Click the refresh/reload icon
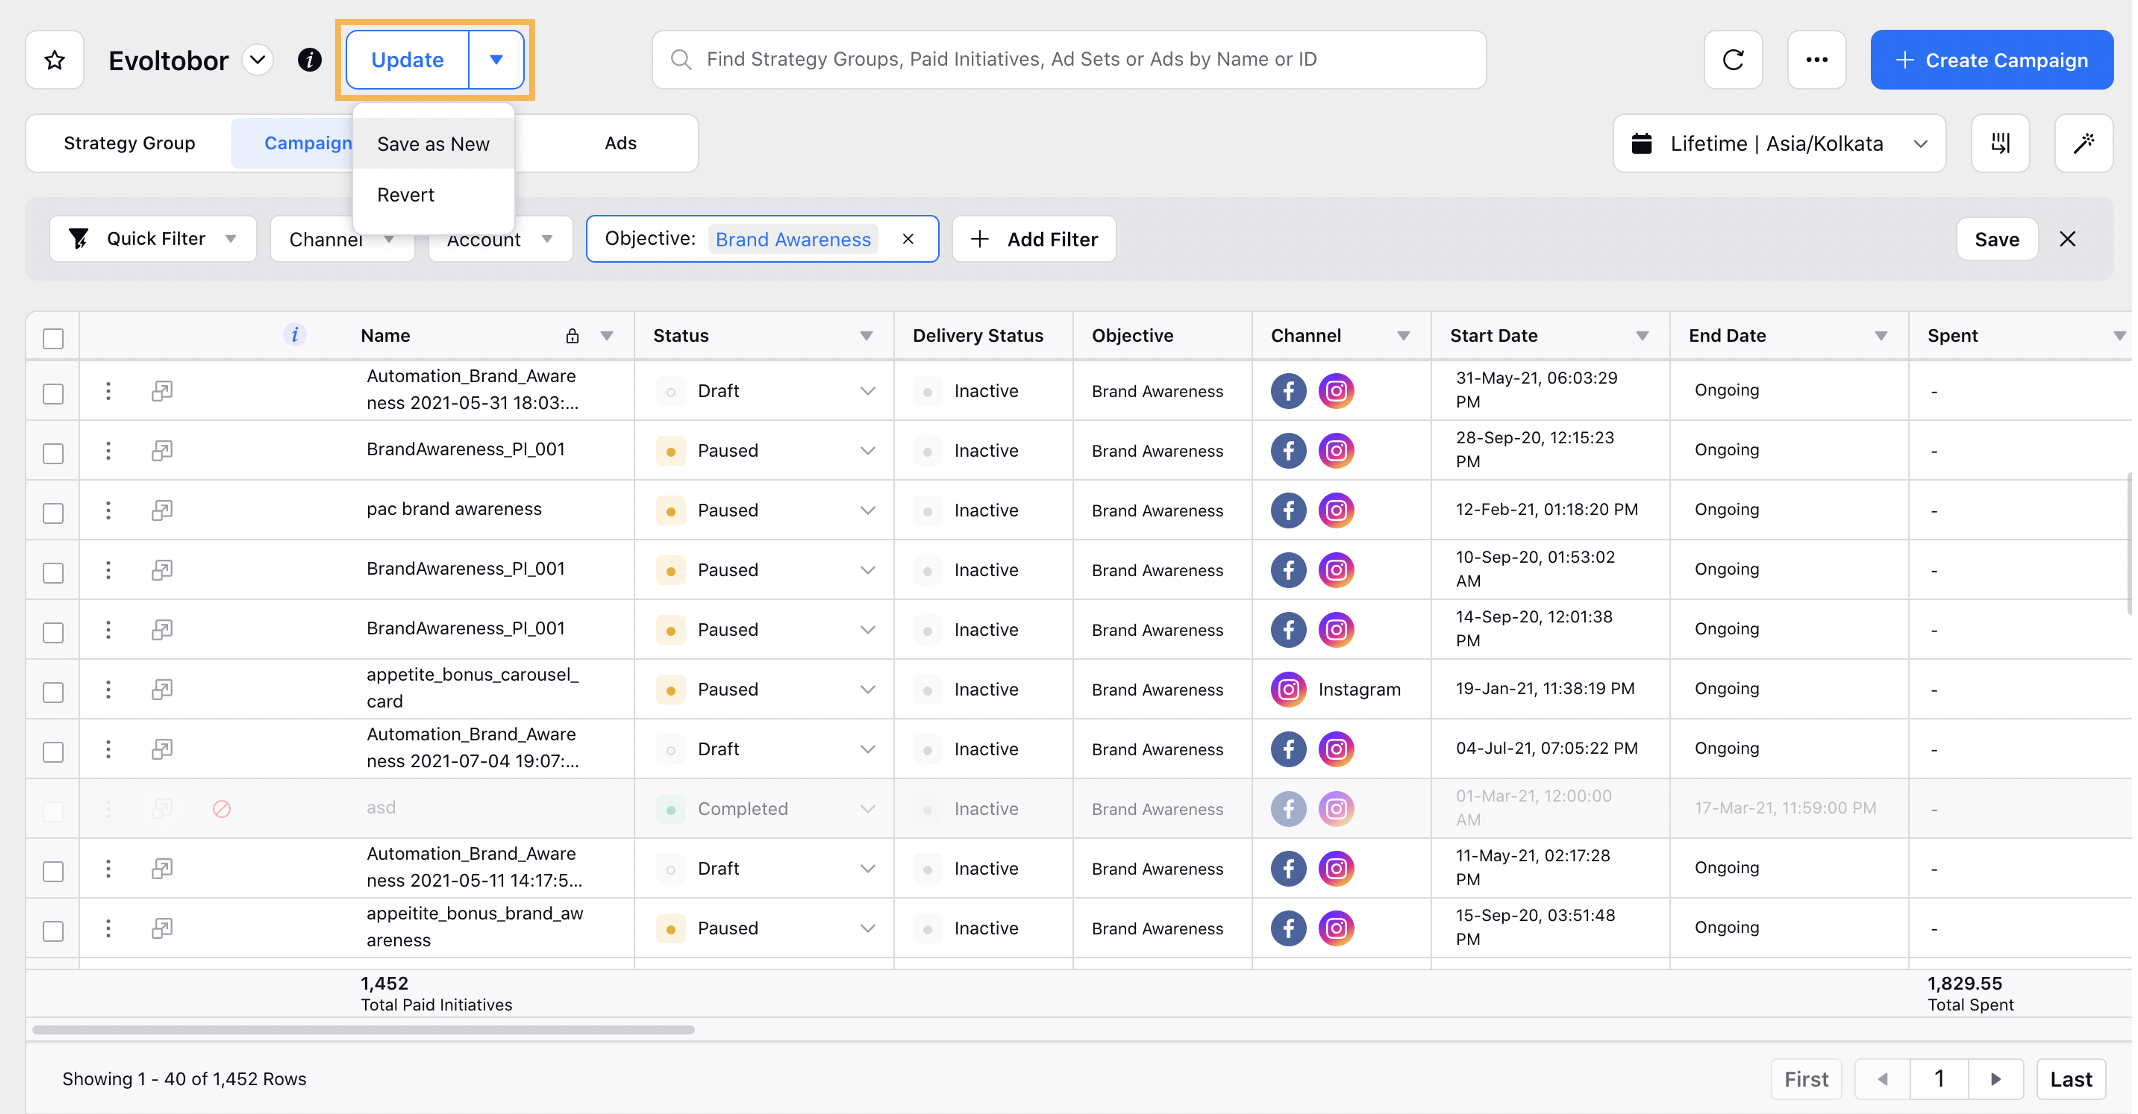The image size is (2138, 1114). pyautogui.click(x=1732, y=59)
